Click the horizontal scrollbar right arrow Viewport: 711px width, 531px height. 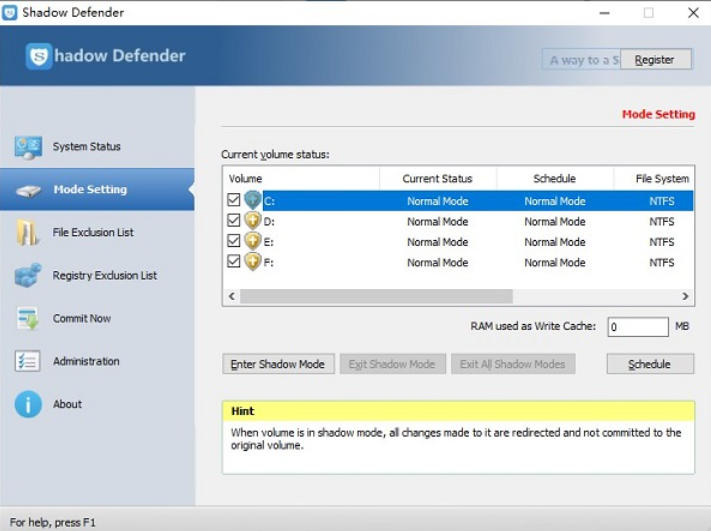click(686, 297)
